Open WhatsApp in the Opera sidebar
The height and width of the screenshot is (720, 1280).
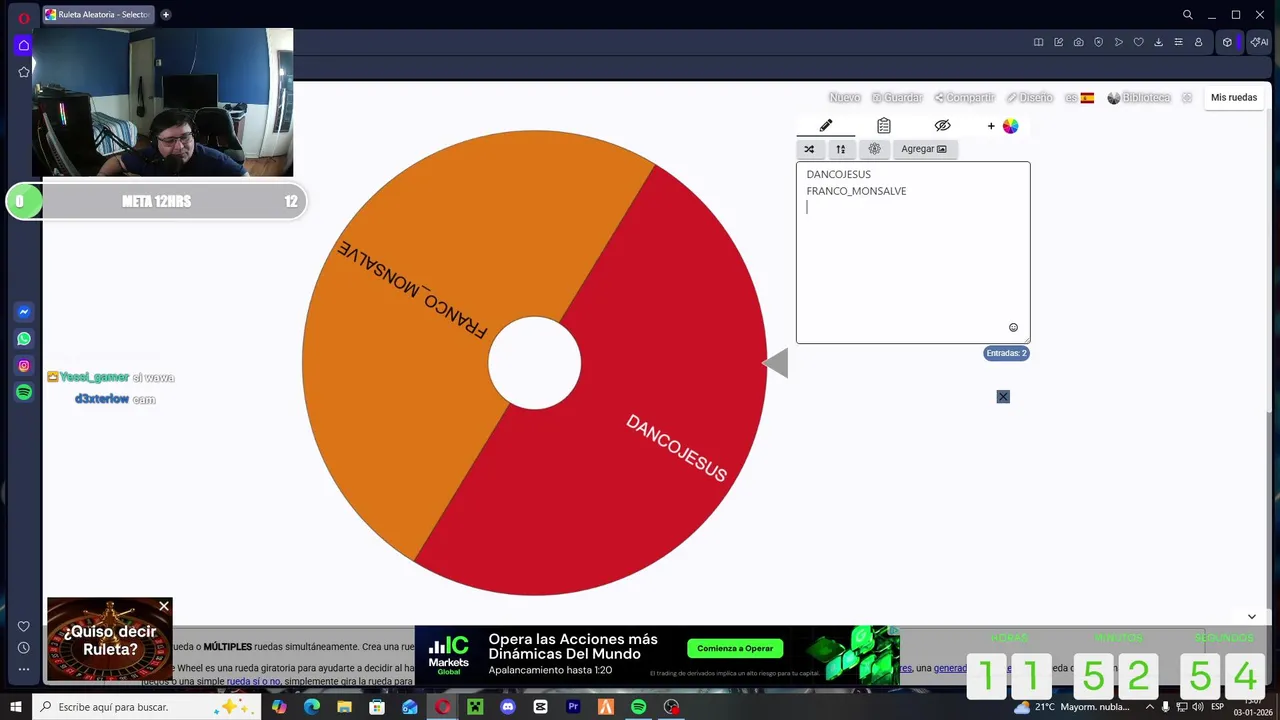tap(24, 339)
